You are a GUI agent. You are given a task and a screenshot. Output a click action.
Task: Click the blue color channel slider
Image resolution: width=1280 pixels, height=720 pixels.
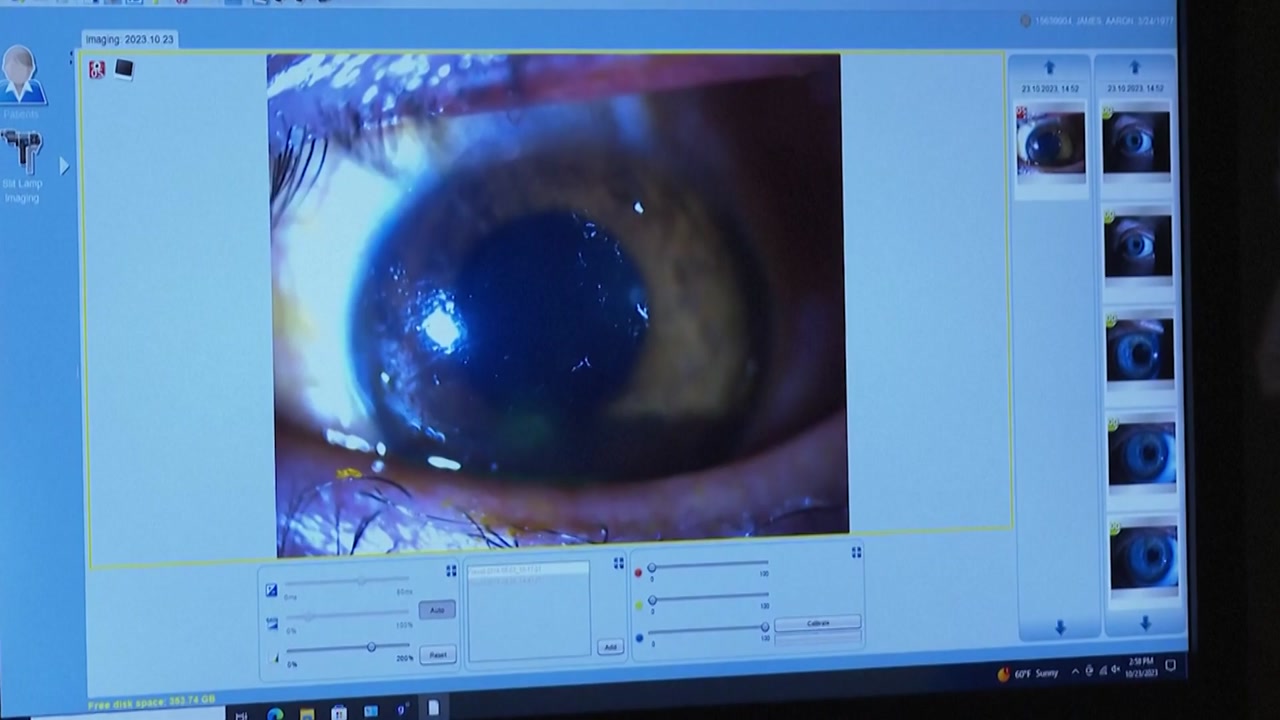coord(707,628)
